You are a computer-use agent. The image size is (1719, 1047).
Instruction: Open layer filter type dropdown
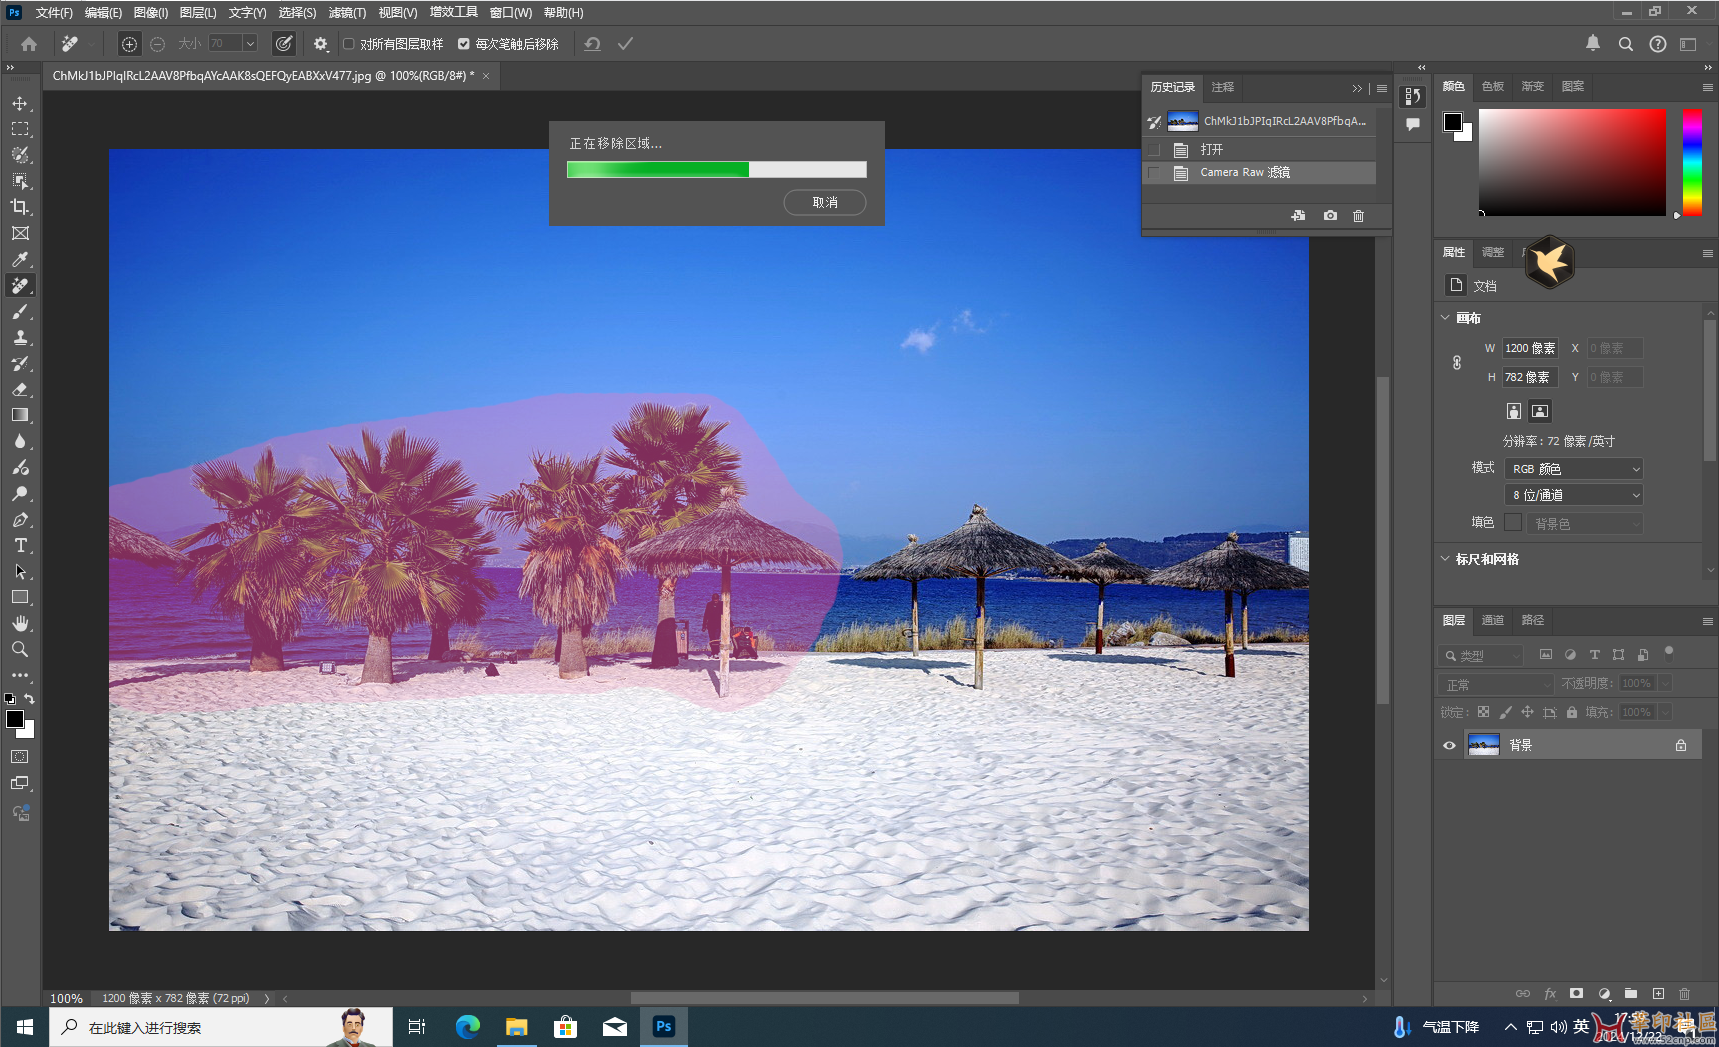click(x=1481, y=656)
